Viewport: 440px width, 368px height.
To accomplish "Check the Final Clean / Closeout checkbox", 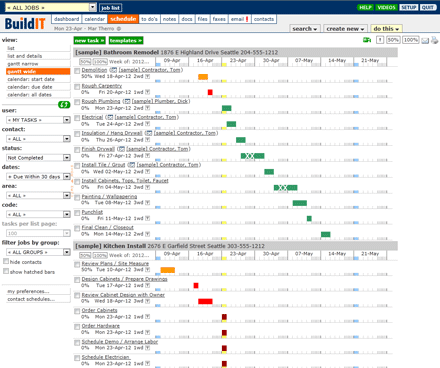I will pos(77,228).
